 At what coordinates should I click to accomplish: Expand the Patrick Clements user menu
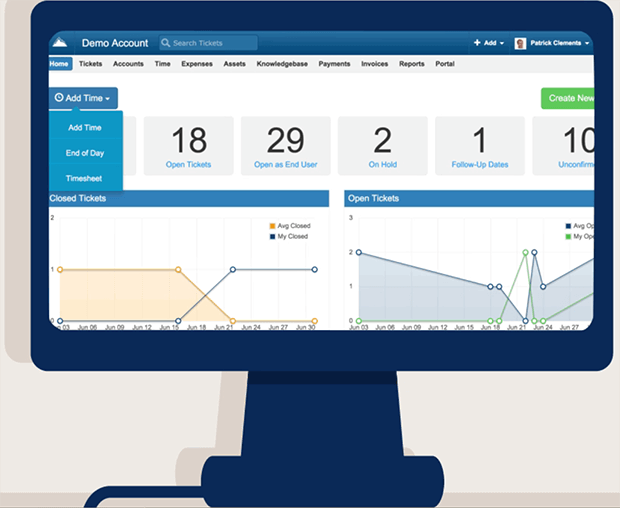click(x=560, y=43)
